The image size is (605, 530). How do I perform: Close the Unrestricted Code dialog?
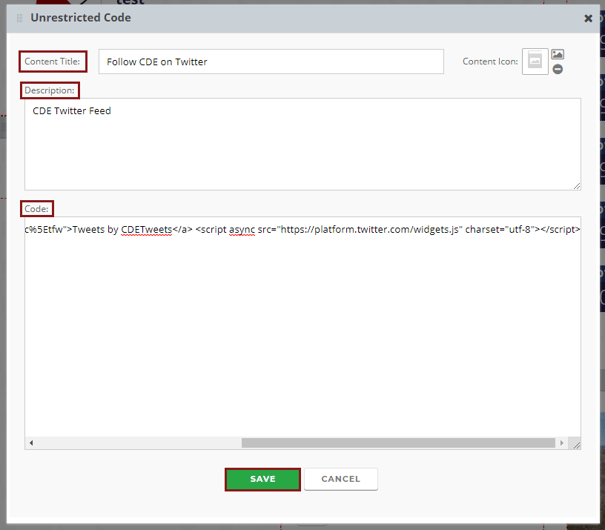pyautogui.click(x=588, y=18)
